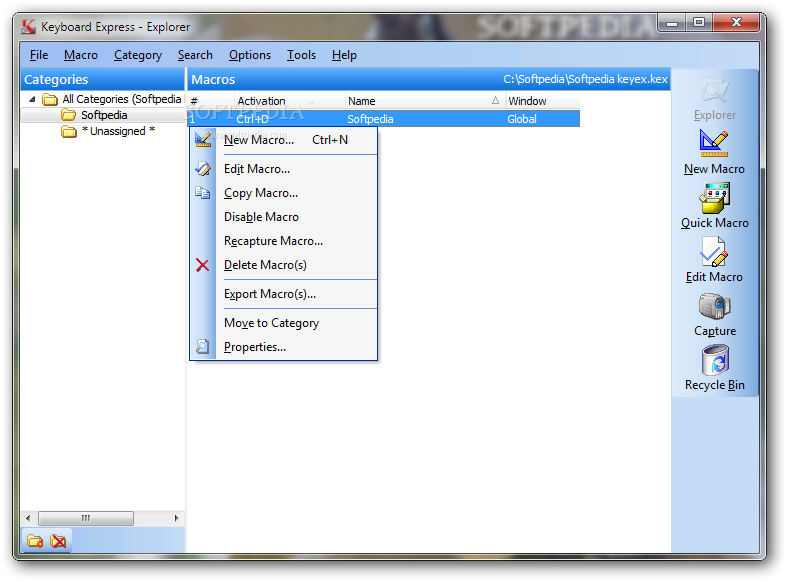The image size is (787, 581).
Task: Sort macros by Window column header
Action: coord(543,101)
